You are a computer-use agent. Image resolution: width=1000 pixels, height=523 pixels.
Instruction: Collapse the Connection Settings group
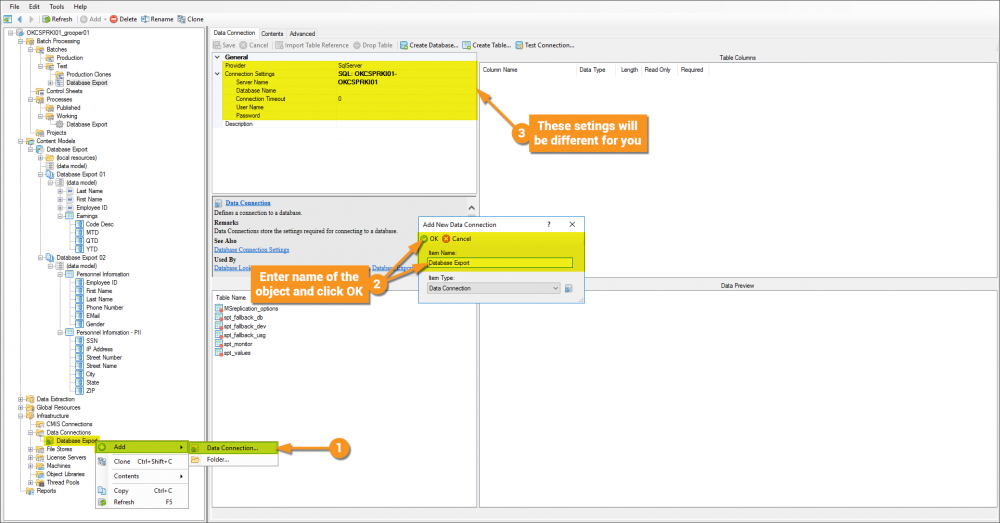point(217,74)
